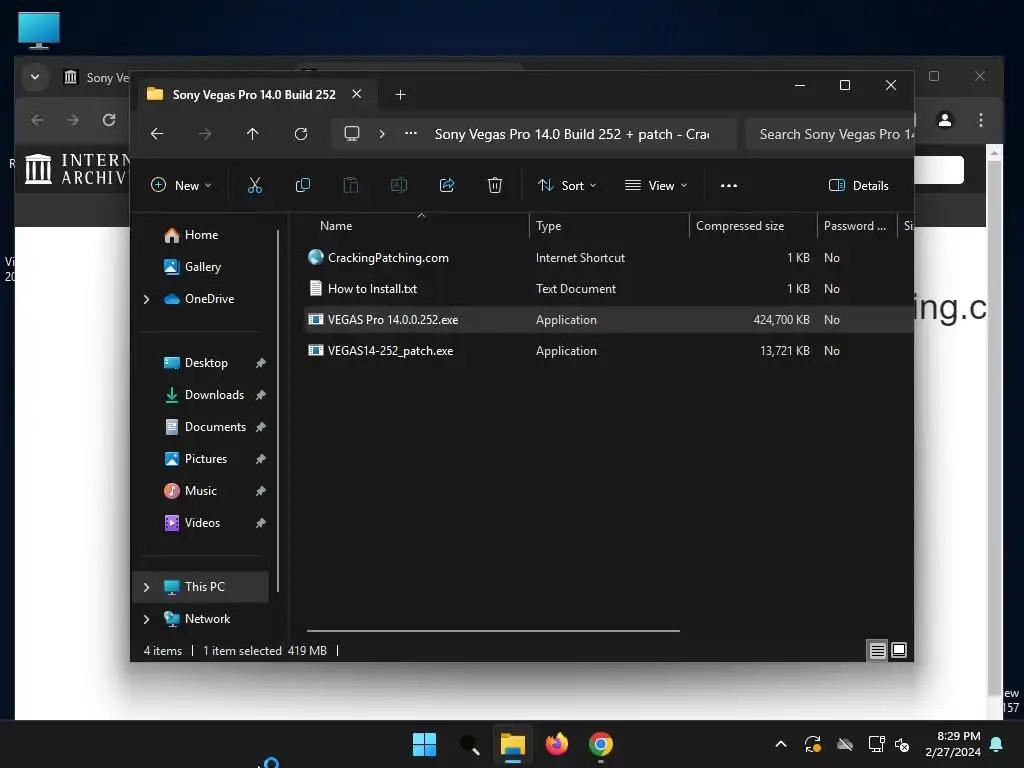Launch Firefox from the taskbar
The image size is (1024, 768).
tap(556, 744)
